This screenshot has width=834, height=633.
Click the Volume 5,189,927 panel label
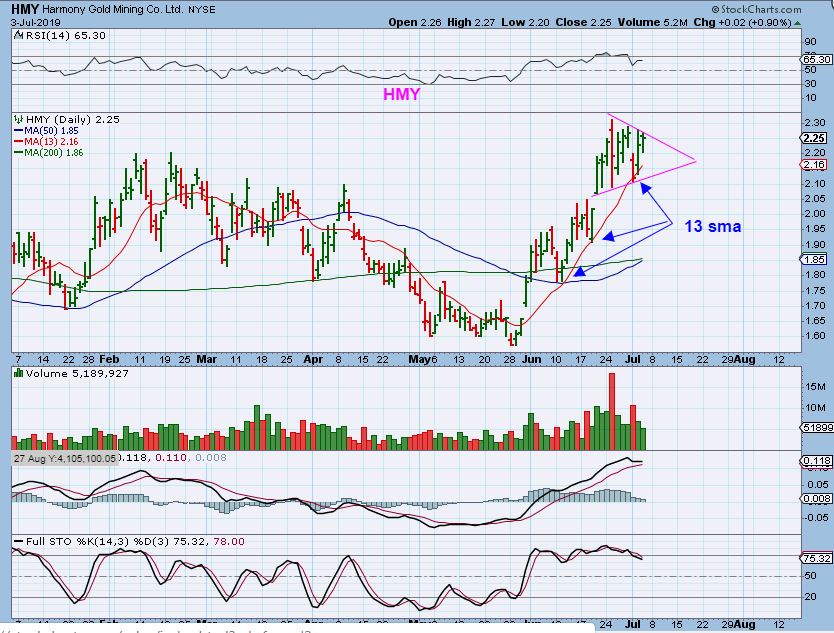77,373
